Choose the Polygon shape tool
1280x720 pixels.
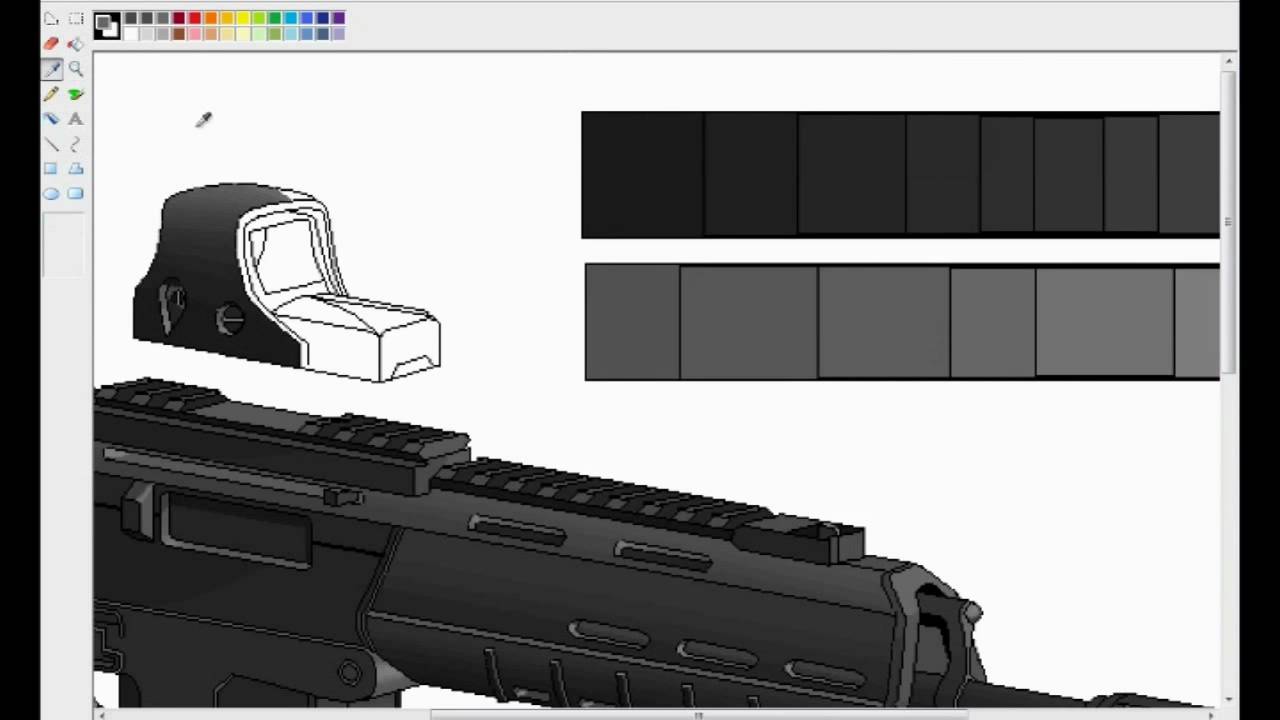(76, 169)
